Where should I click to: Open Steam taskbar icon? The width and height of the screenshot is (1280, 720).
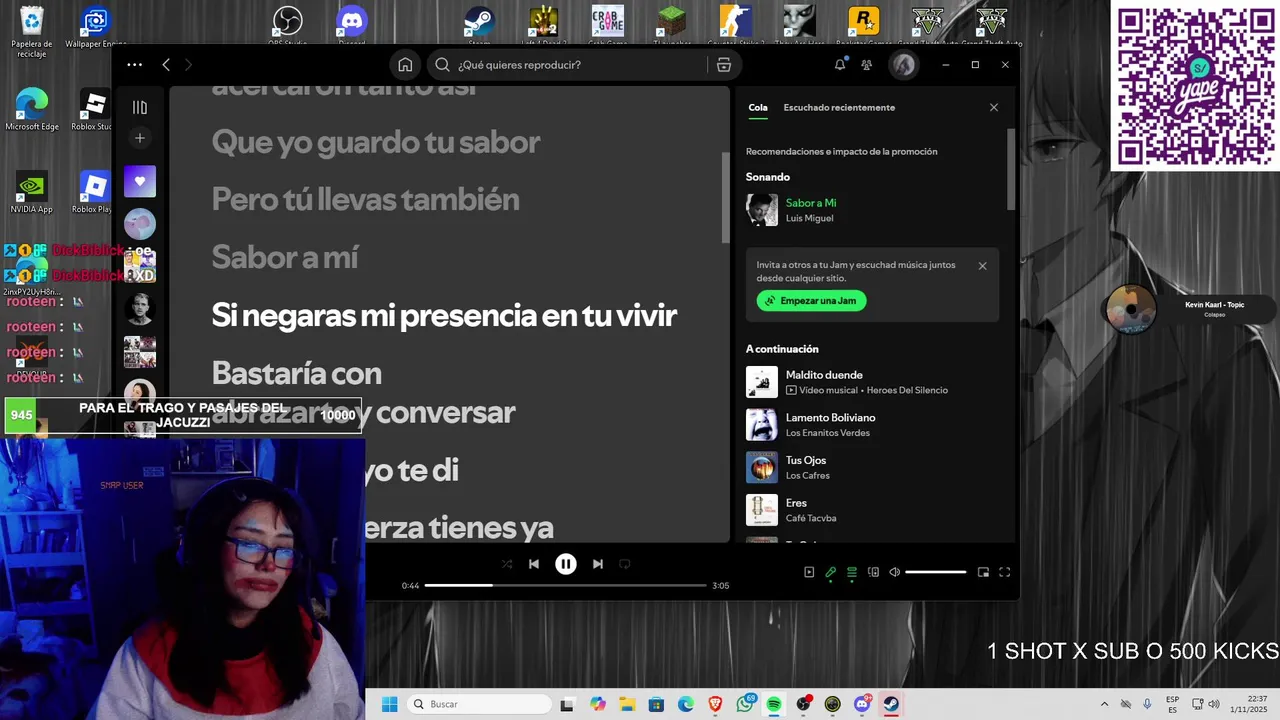[x=891, y=704]
